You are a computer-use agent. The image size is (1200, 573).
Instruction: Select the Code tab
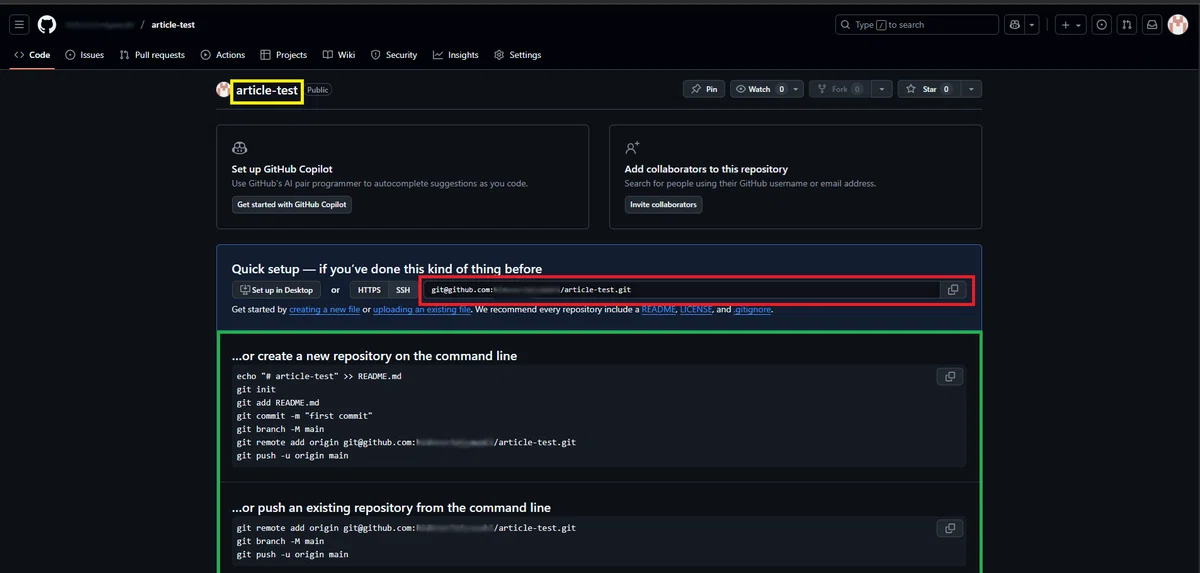tap(32, 55)
